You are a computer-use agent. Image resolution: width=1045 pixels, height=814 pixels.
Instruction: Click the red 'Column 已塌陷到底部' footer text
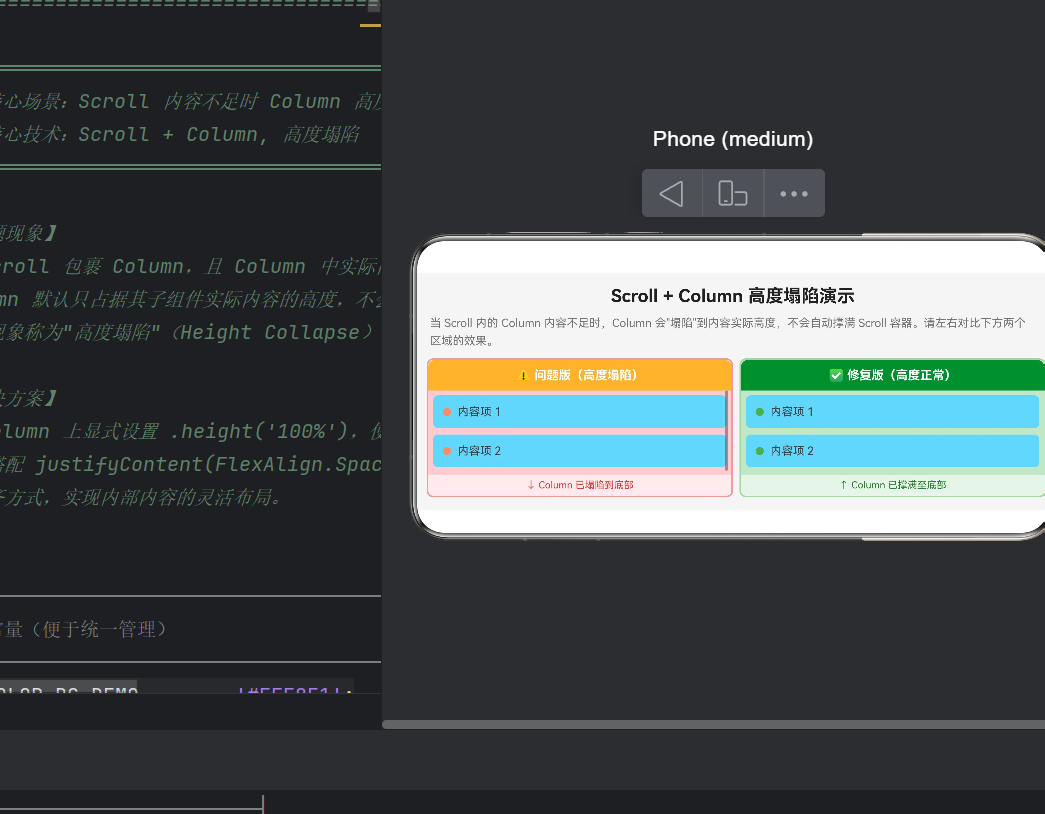[x=580, y=485]
